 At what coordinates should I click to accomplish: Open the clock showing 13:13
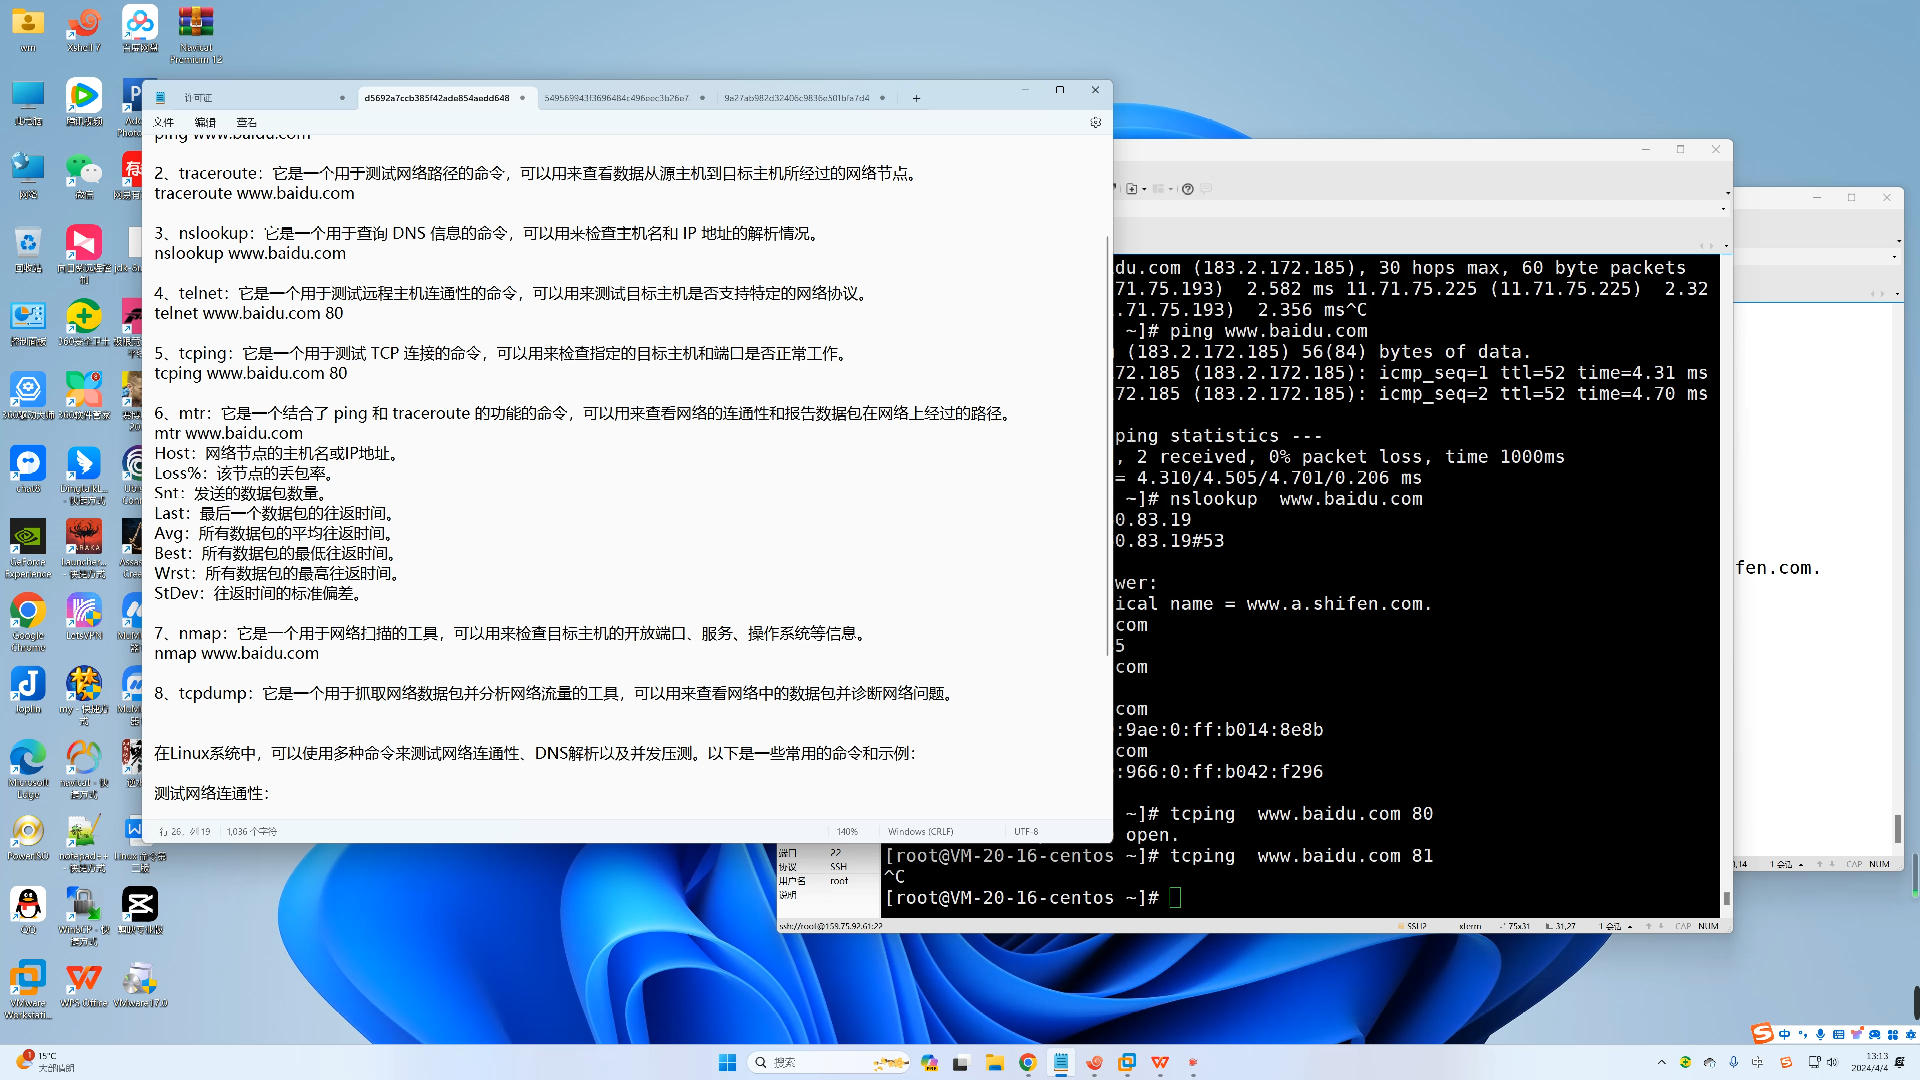1870,1062
